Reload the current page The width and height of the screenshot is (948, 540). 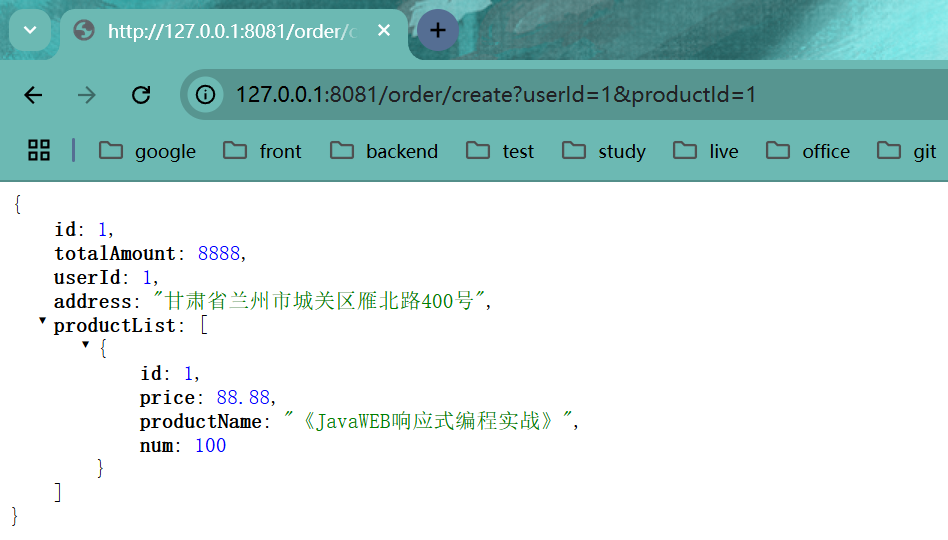[141, 95]
